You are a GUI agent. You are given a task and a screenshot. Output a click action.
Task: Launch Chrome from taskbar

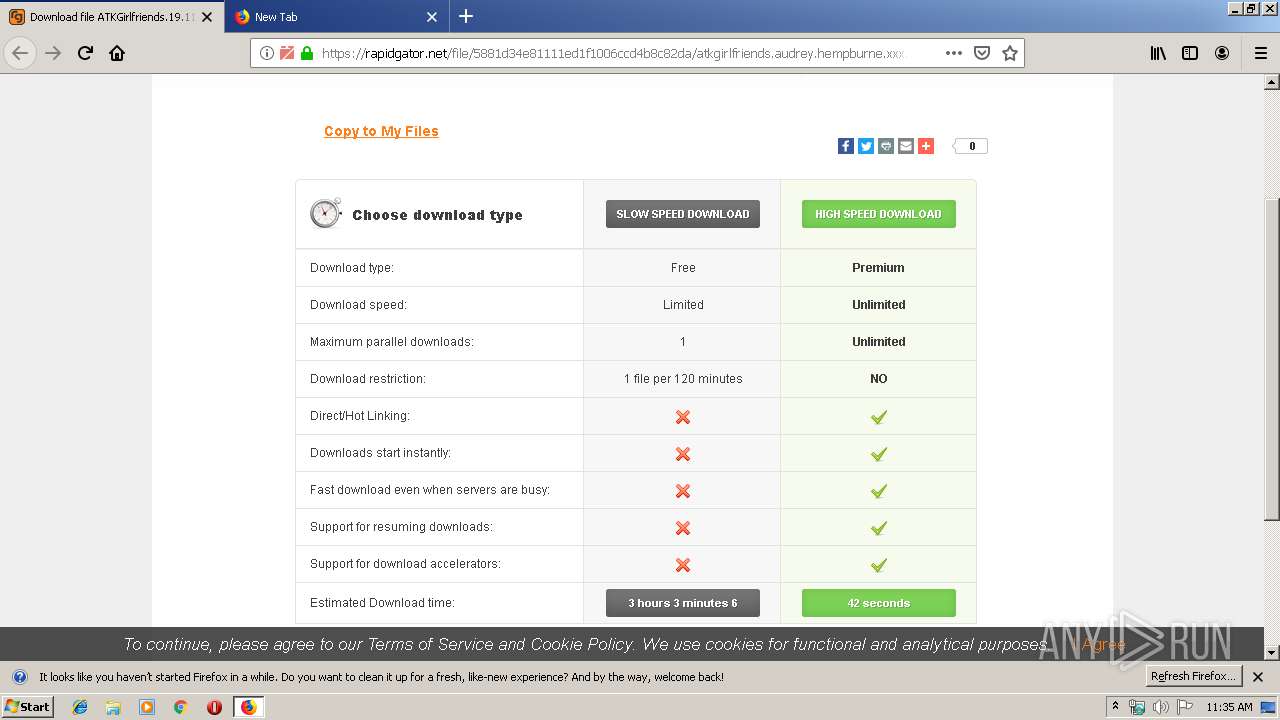coord(180,707)
